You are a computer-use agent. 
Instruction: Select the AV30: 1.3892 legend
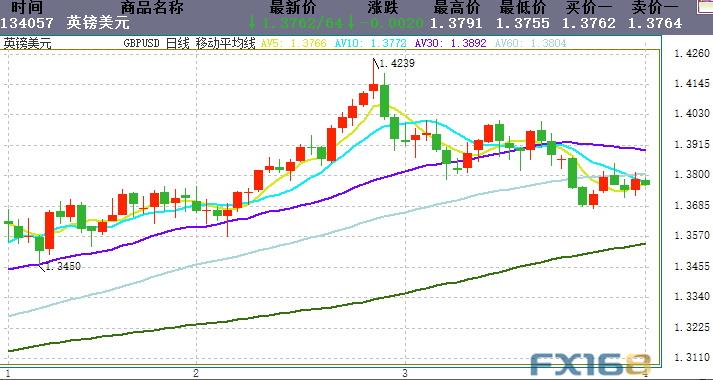click(x=451, y=44)
